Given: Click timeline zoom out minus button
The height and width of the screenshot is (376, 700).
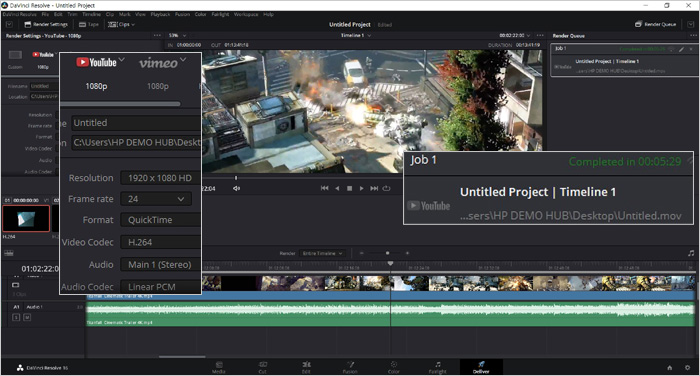Looking at the screenshot, I should pos(362,253).
